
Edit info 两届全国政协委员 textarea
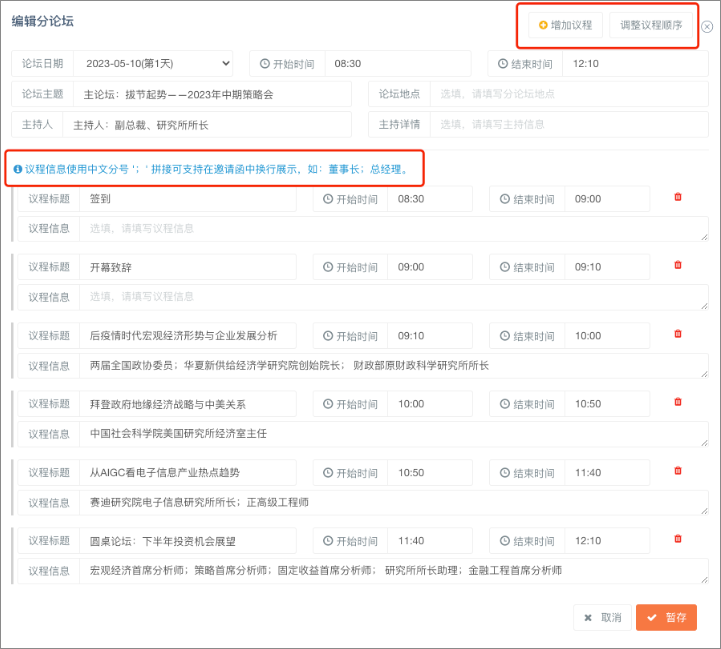394,366
